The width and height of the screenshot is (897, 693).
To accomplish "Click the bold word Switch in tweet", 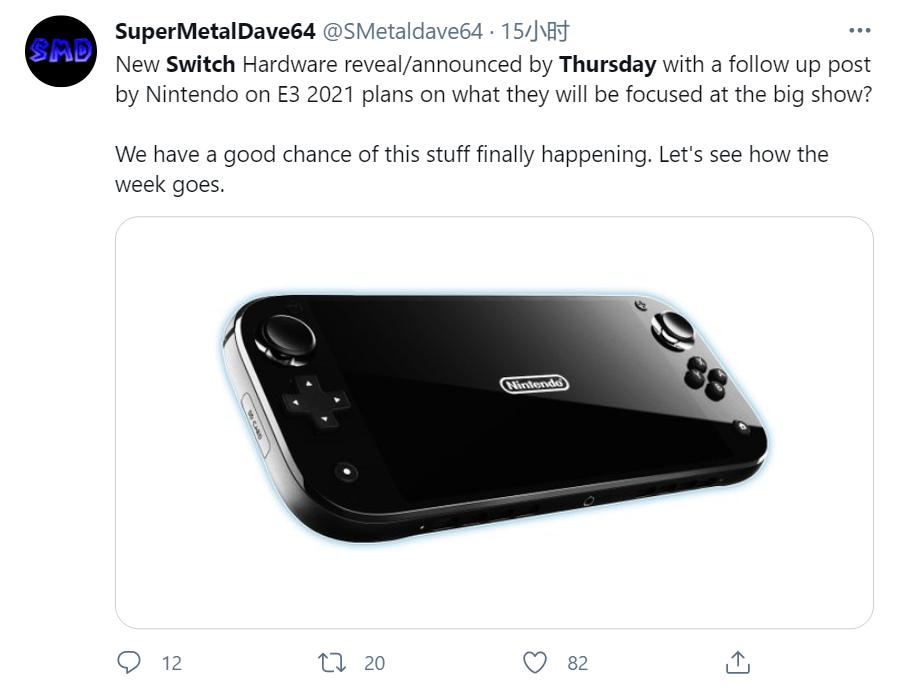I will point(200,64).
